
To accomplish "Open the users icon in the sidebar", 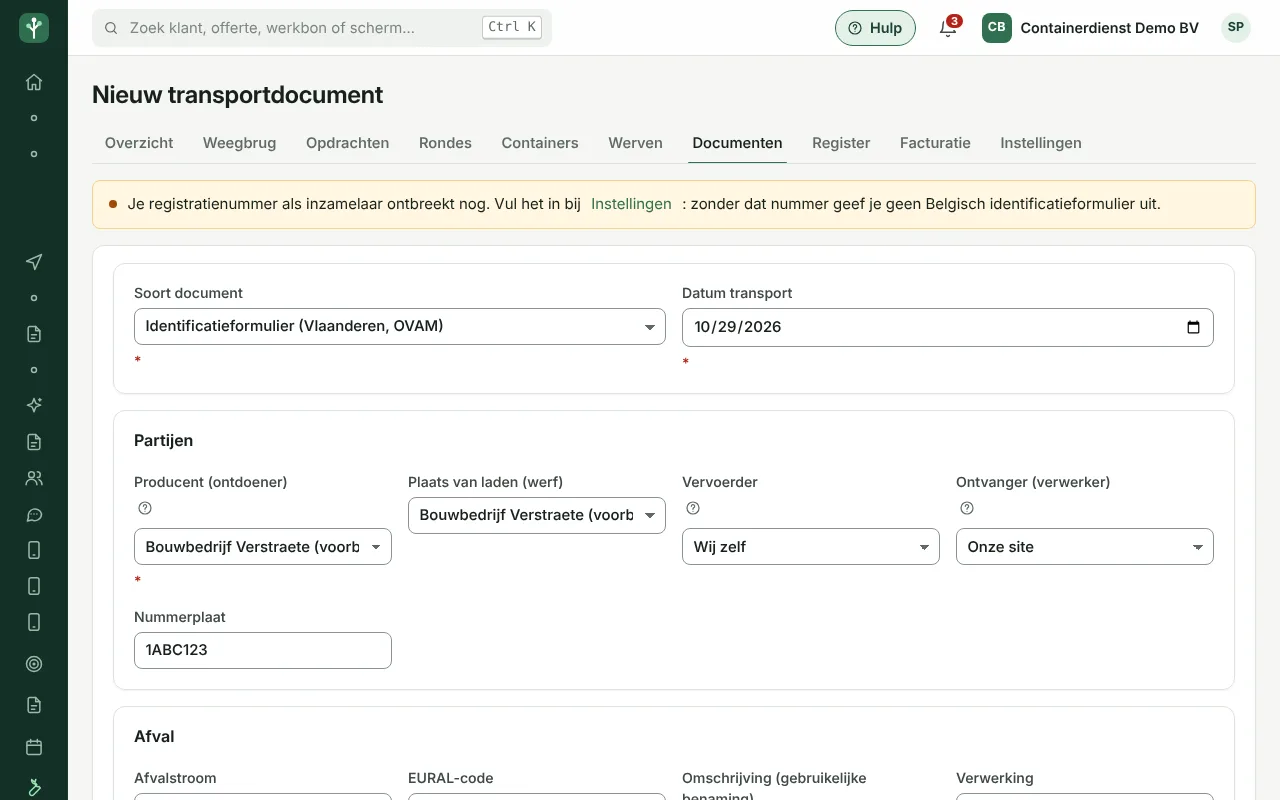I will tap(34, 478).
